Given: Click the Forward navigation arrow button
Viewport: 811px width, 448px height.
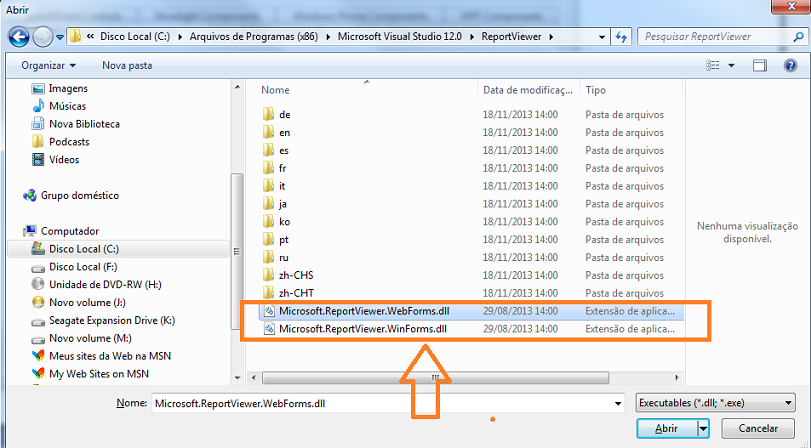Looking at the screenshot, I should (42, 37).
